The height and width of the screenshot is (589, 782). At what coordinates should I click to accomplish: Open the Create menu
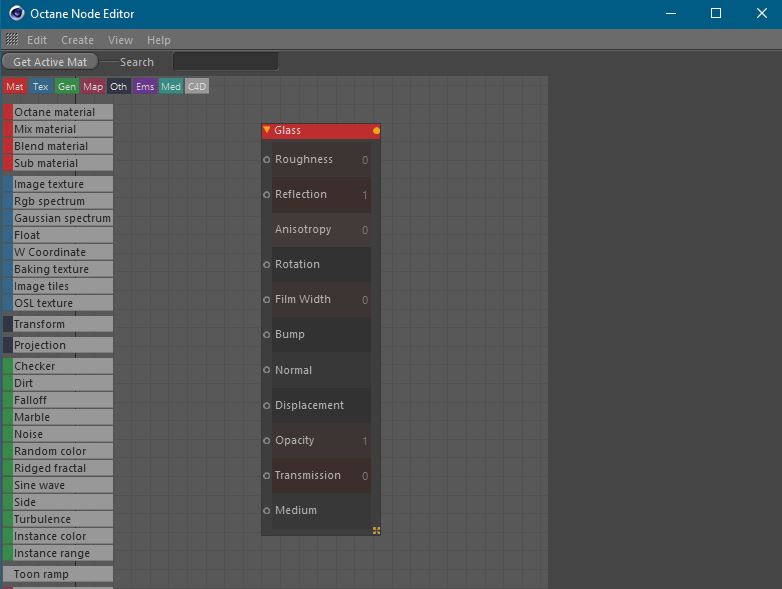[x=77, y=40]
